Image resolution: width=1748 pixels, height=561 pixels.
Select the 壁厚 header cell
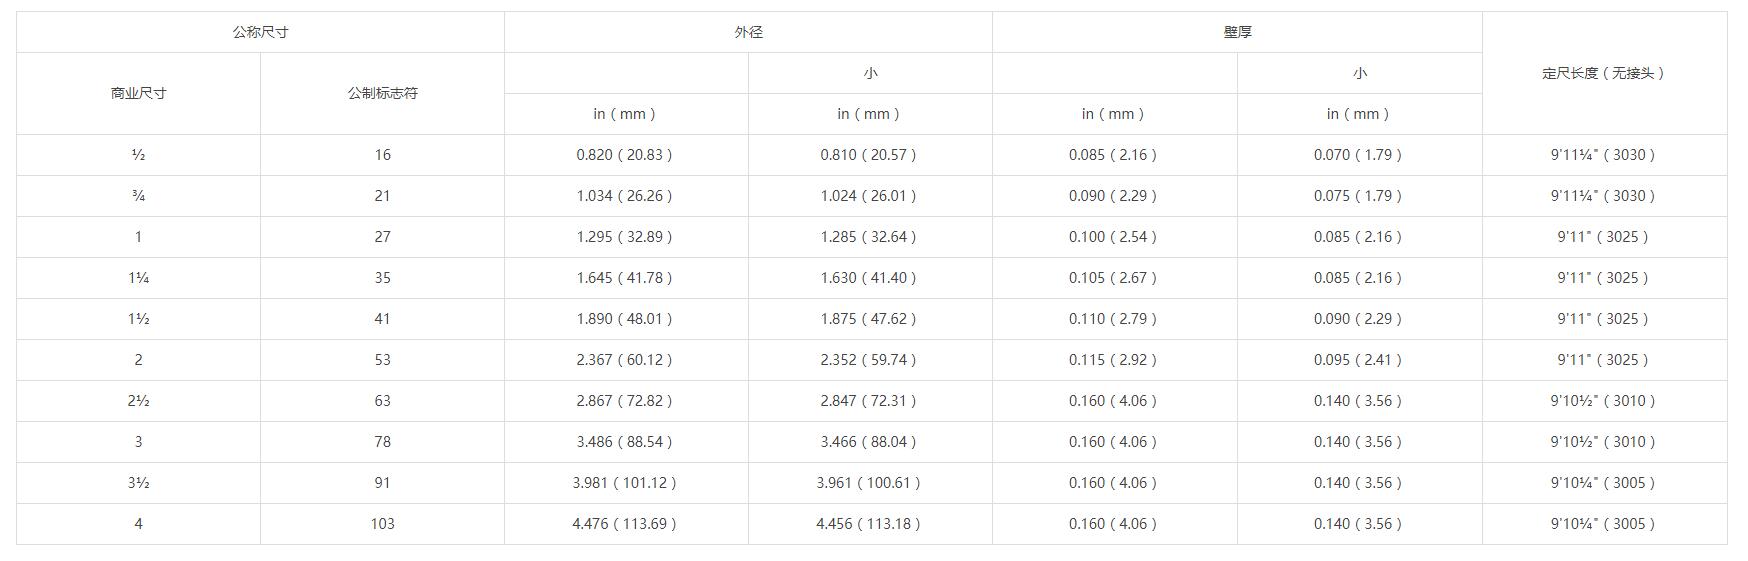[1237, 32]
